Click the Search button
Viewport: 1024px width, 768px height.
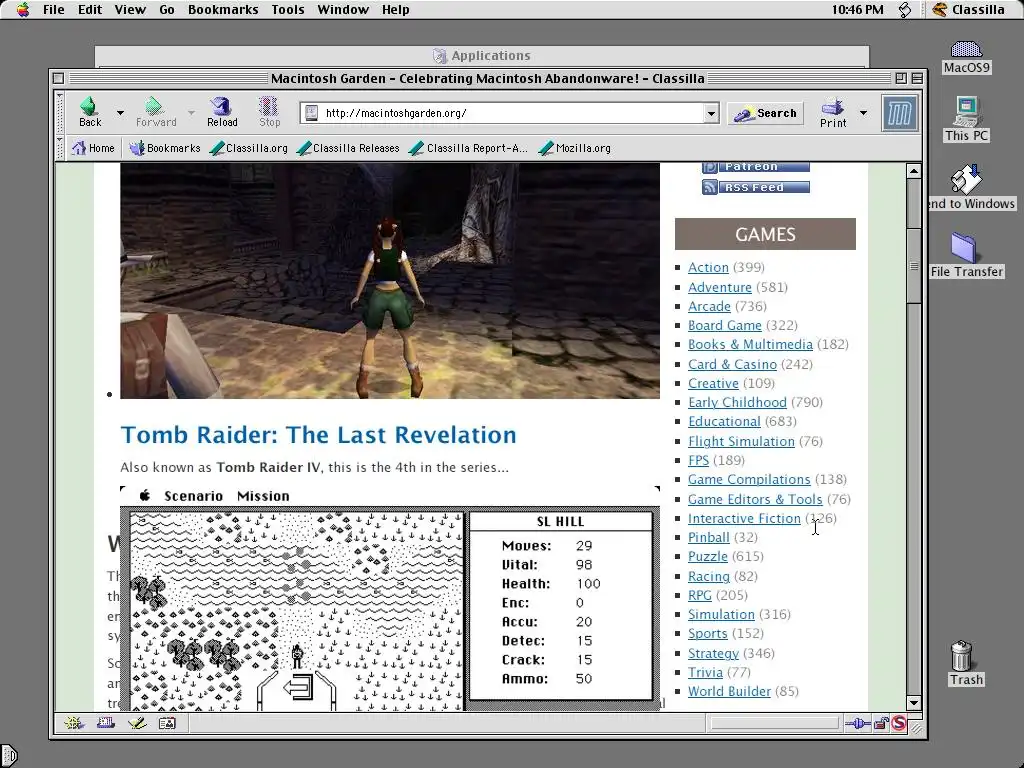[765, 113]
